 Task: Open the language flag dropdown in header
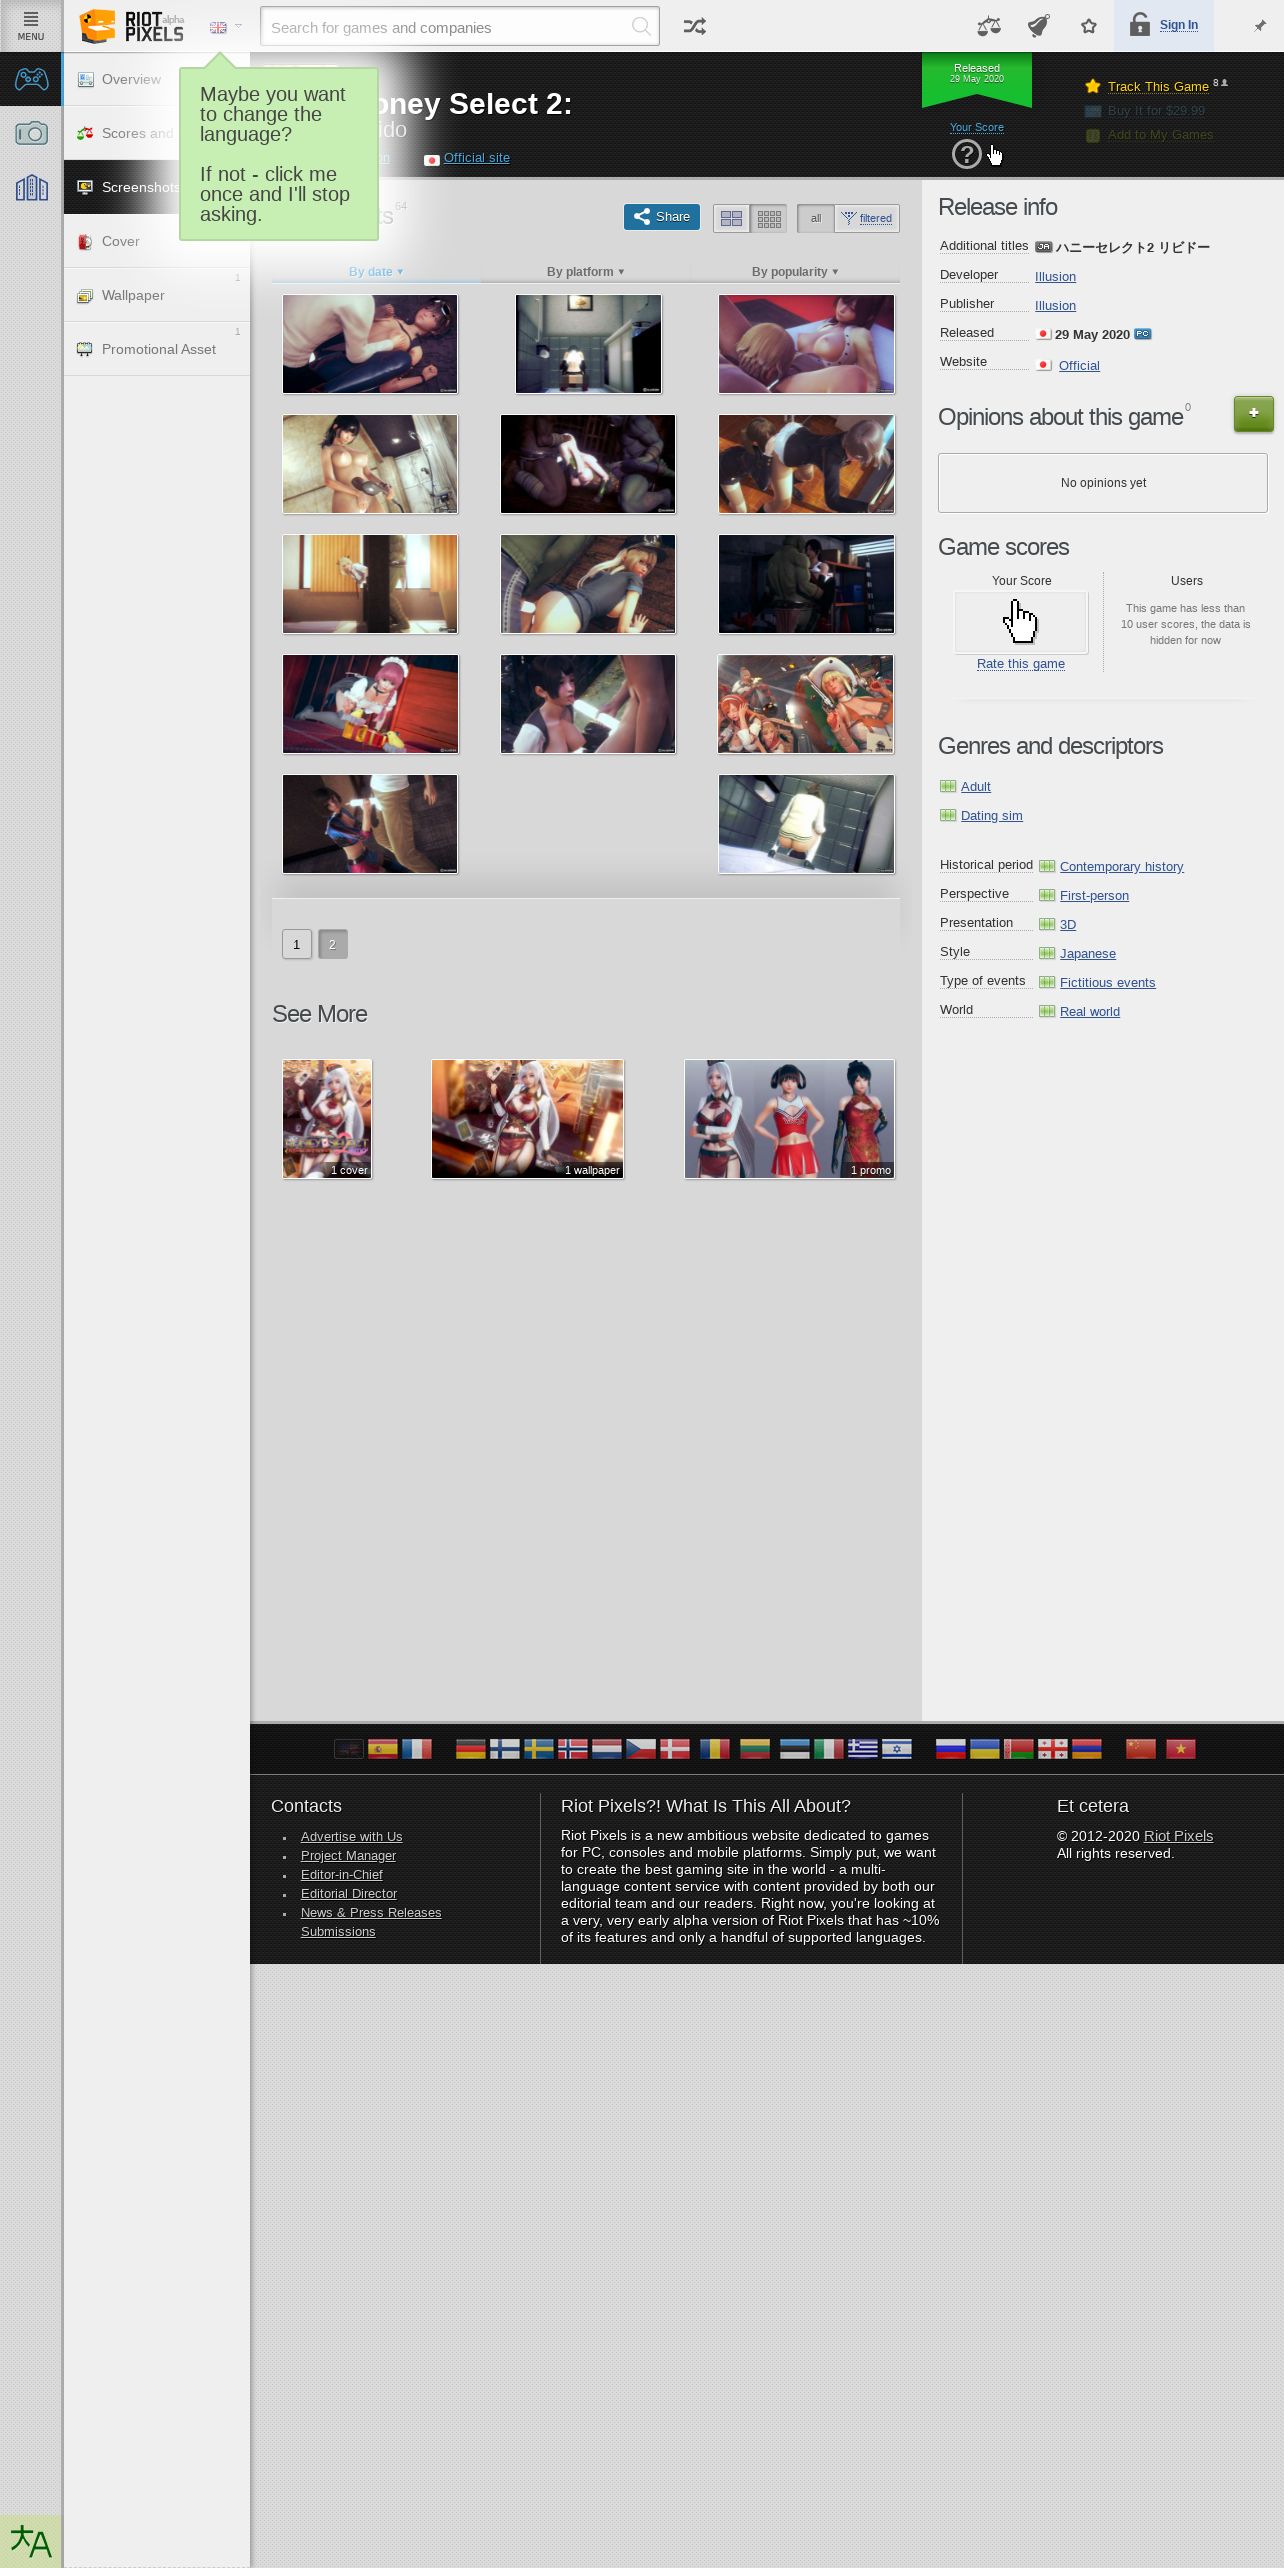225,27
